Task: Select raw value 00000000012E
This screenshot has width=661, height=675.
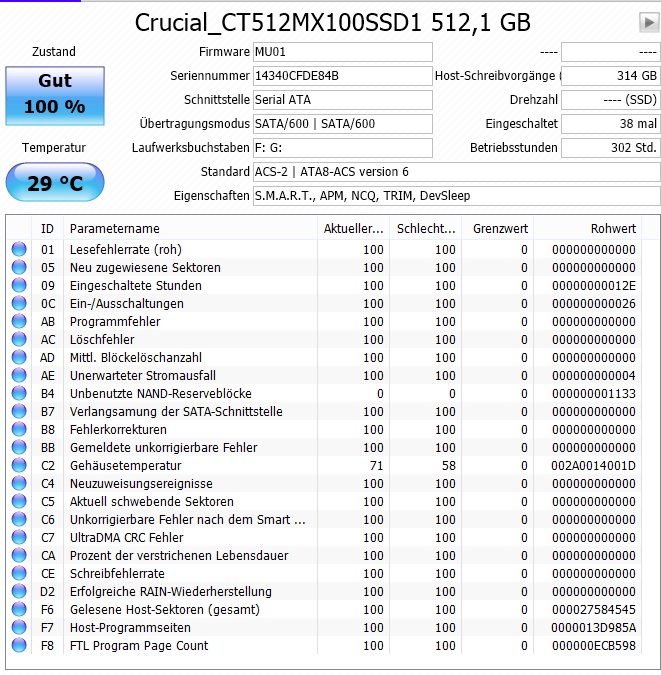Action: [x=594, y=286]
